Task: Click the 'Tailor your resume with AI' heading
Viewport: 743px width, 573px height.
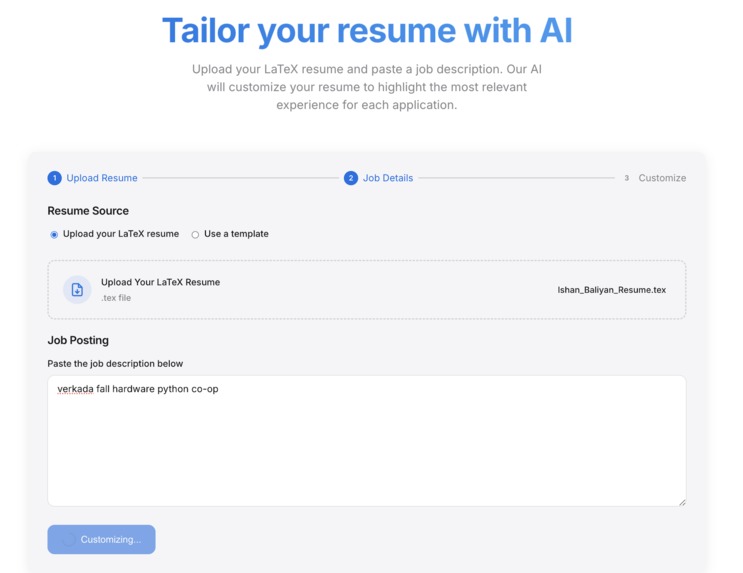Action: pyautogui.click(x=367, y=31)
